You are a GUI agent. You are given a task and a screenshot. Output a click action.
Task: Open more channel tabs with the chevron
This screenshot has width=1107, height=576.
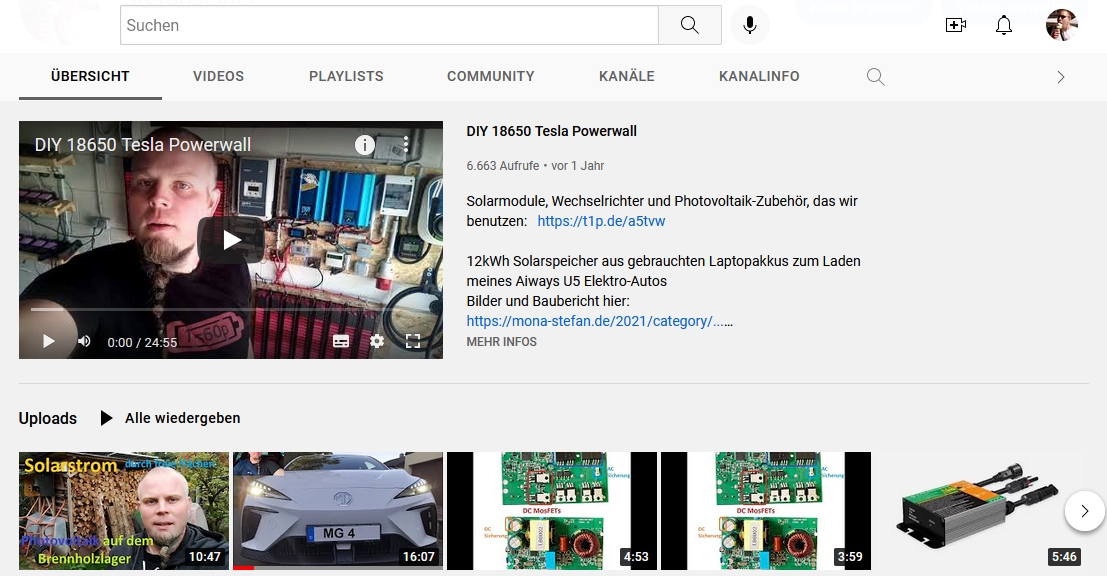coord(1061,76)
